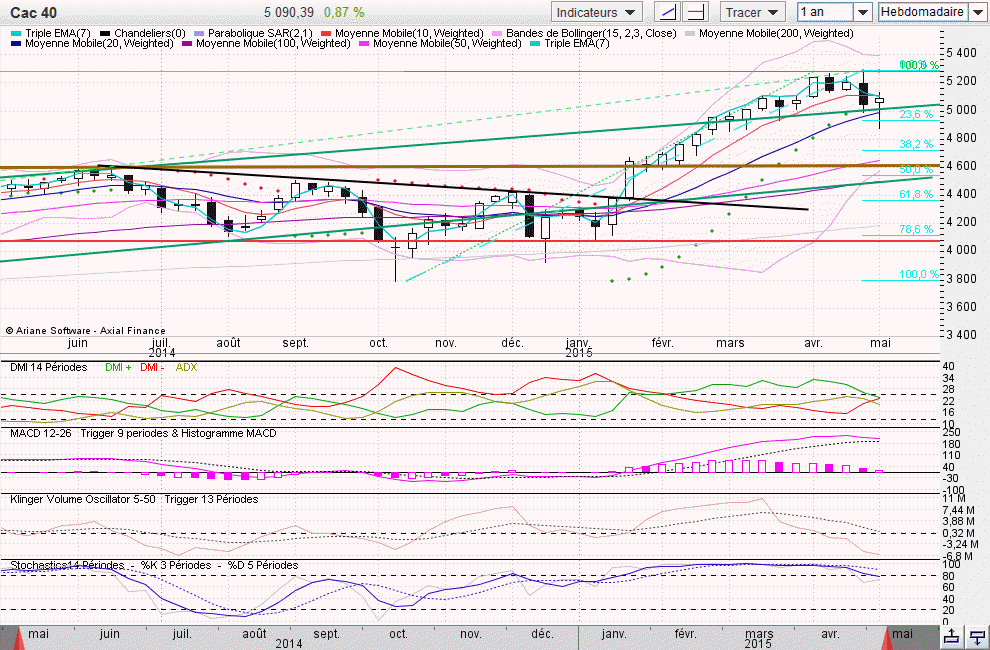Click the Chandeliers(0) black legend swatch
Screen dimensions: 990x650
(105, 33)
